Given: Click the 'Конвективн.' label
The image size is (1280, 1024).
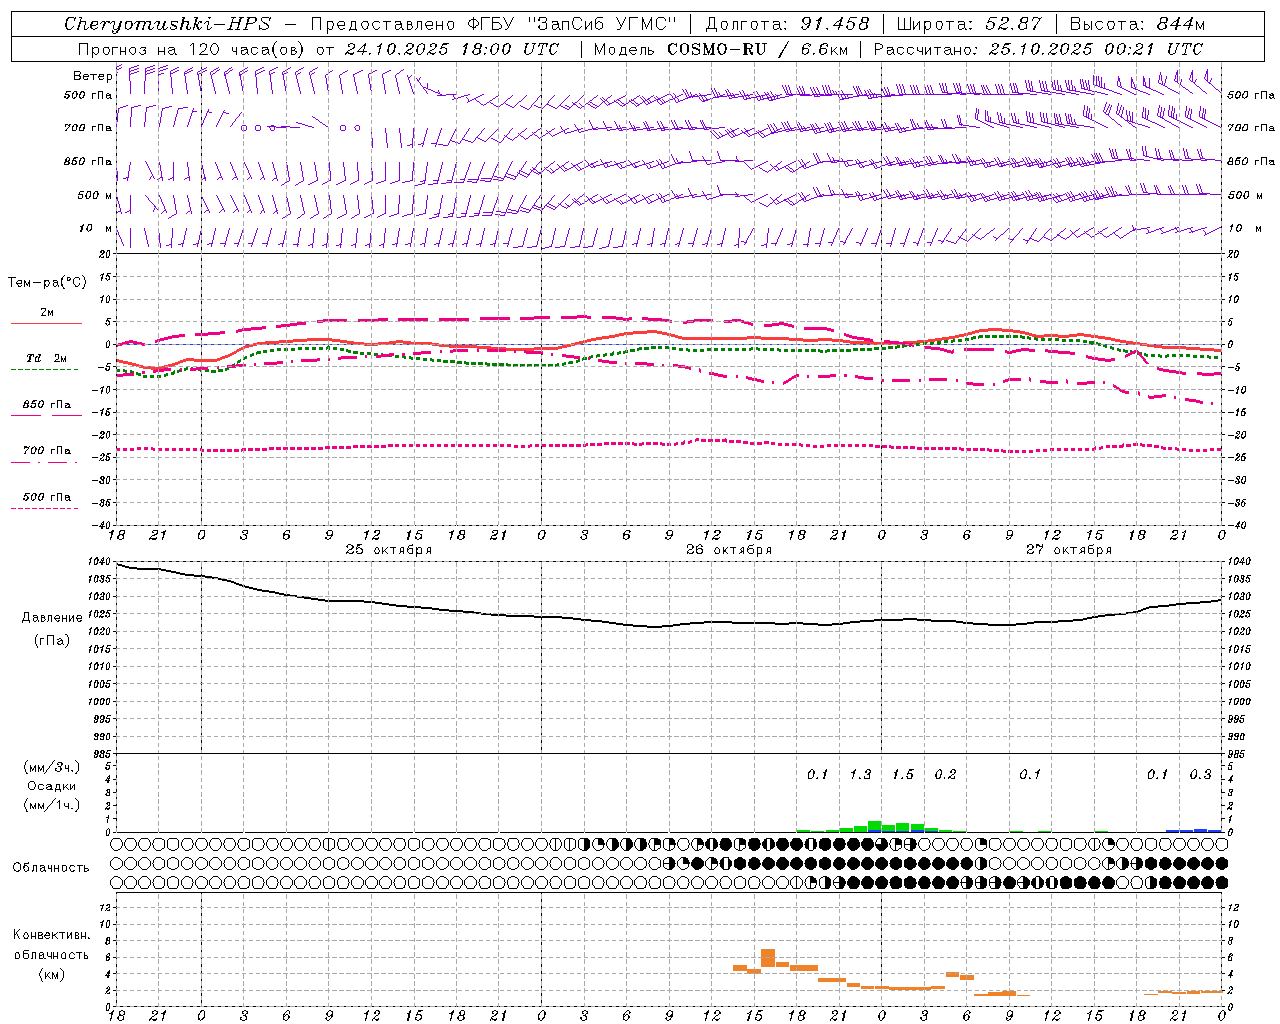Looking at the screenshot, I should (51, 935).
